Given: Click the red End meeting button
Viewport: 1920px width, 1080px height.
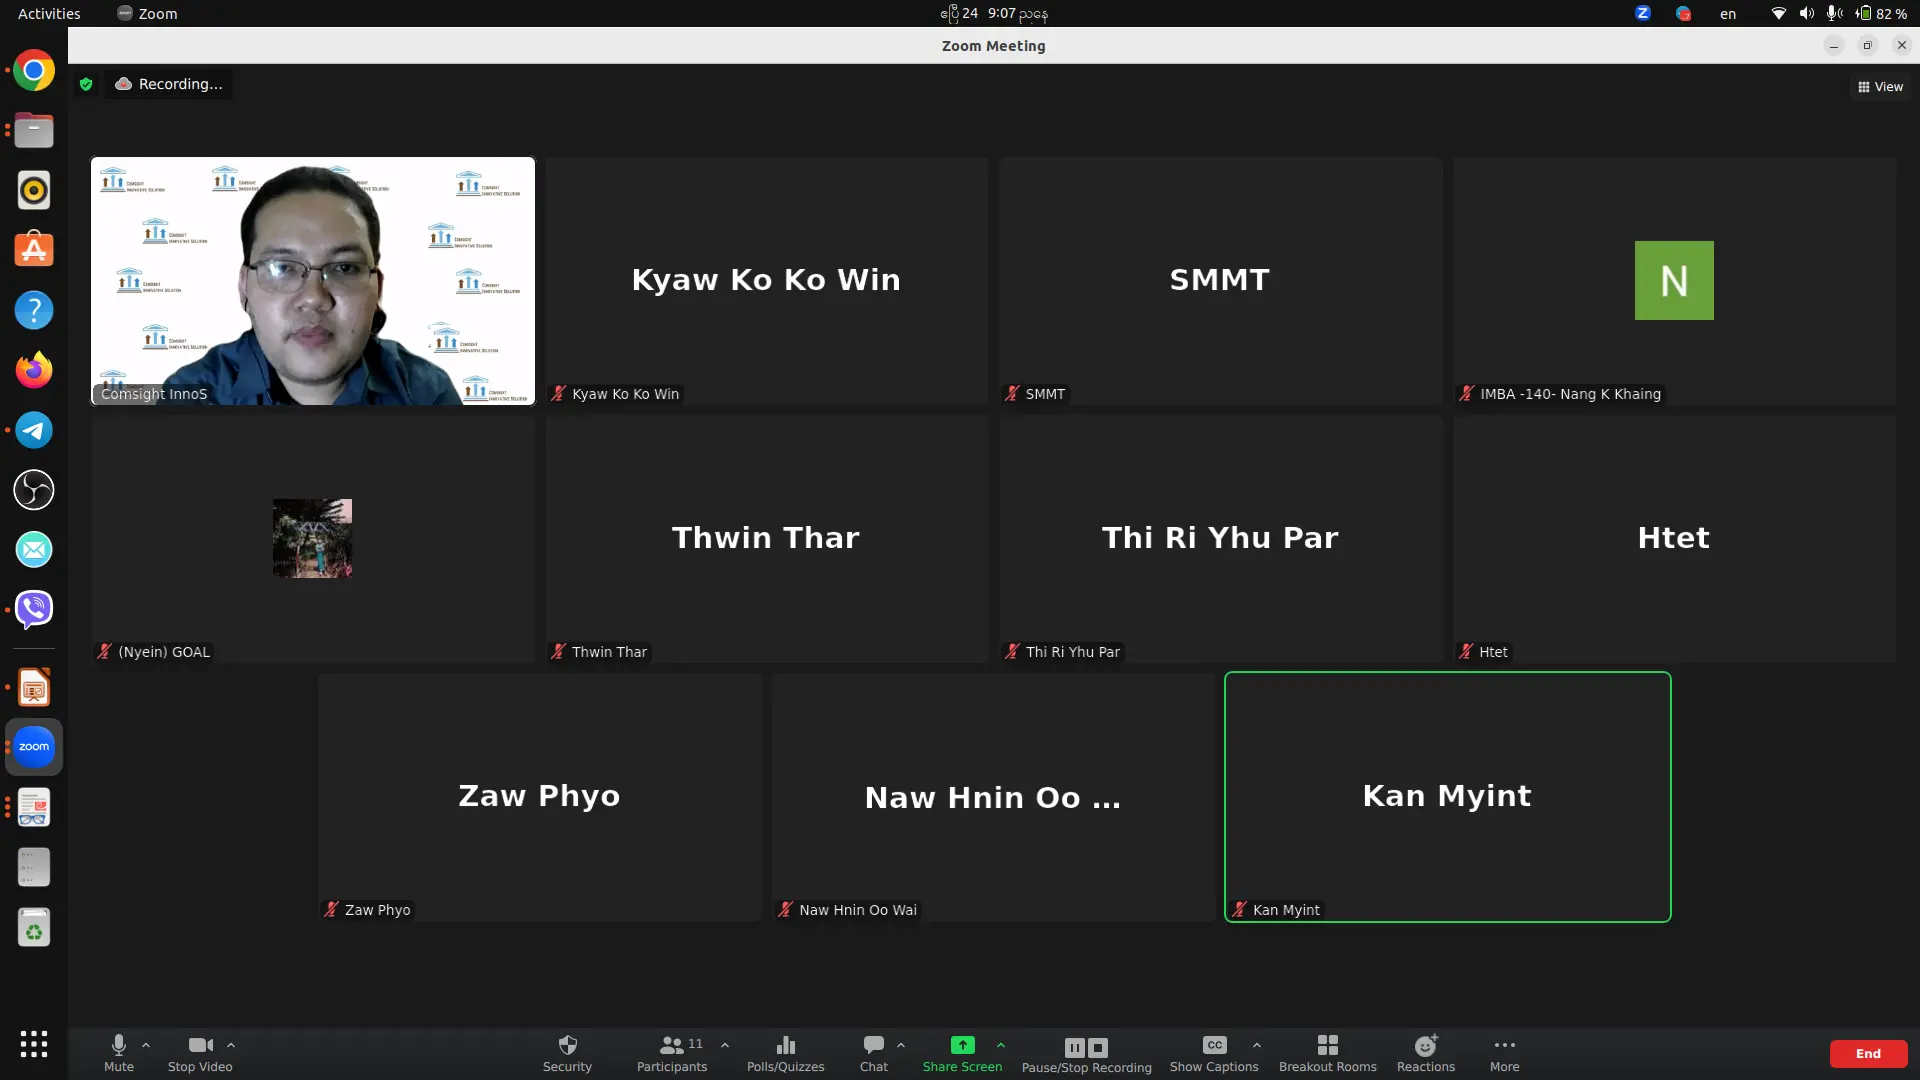Looking at the screenshot, I should 1868,1053.
